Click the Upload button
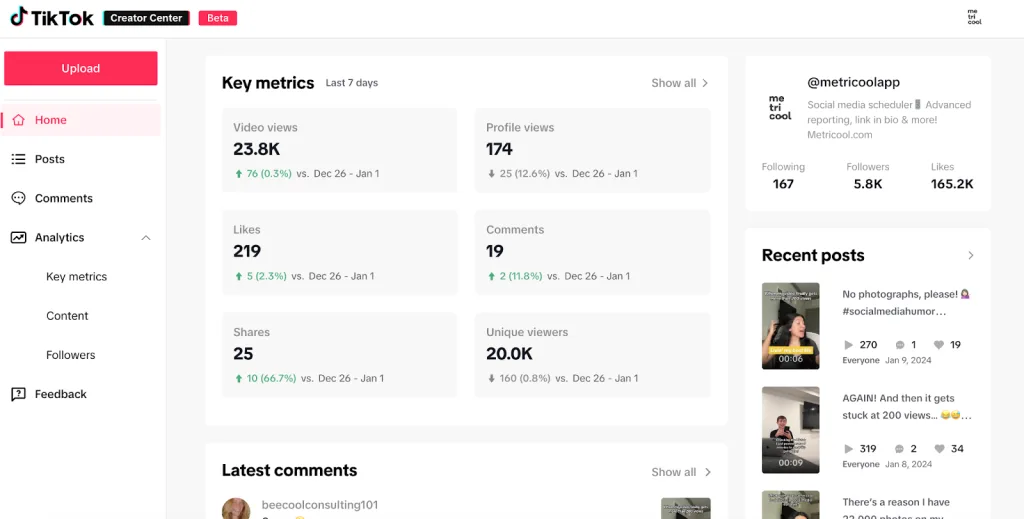1024x519 pixels. click(81, 69)
